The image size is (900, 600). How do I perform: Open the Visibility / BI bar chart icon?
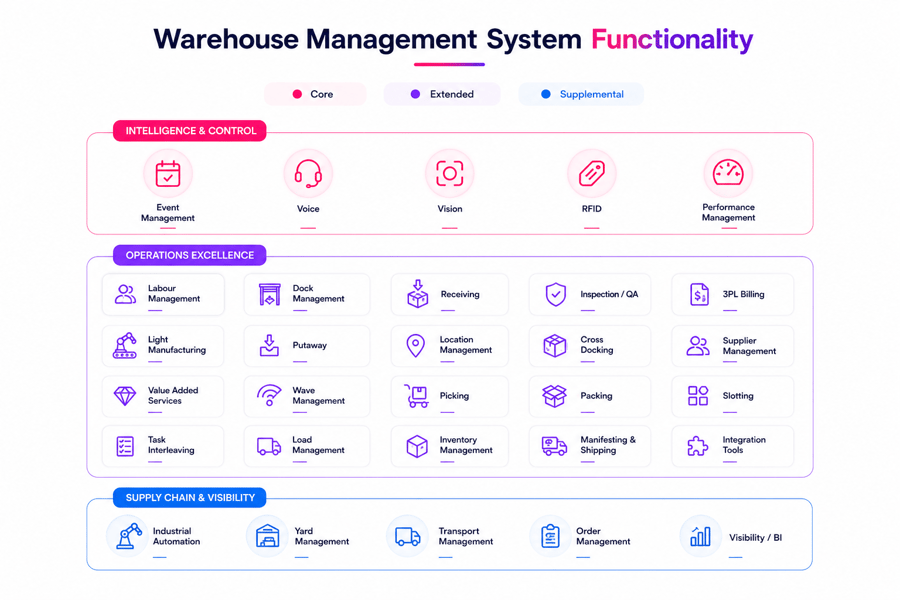[x=700, y=535]
